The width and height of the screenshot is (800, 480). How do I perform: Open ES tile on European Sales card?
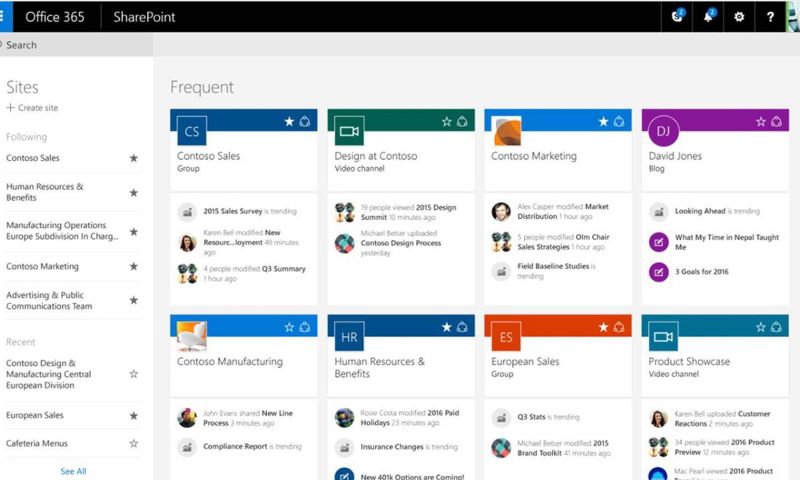tap(506, 337)
